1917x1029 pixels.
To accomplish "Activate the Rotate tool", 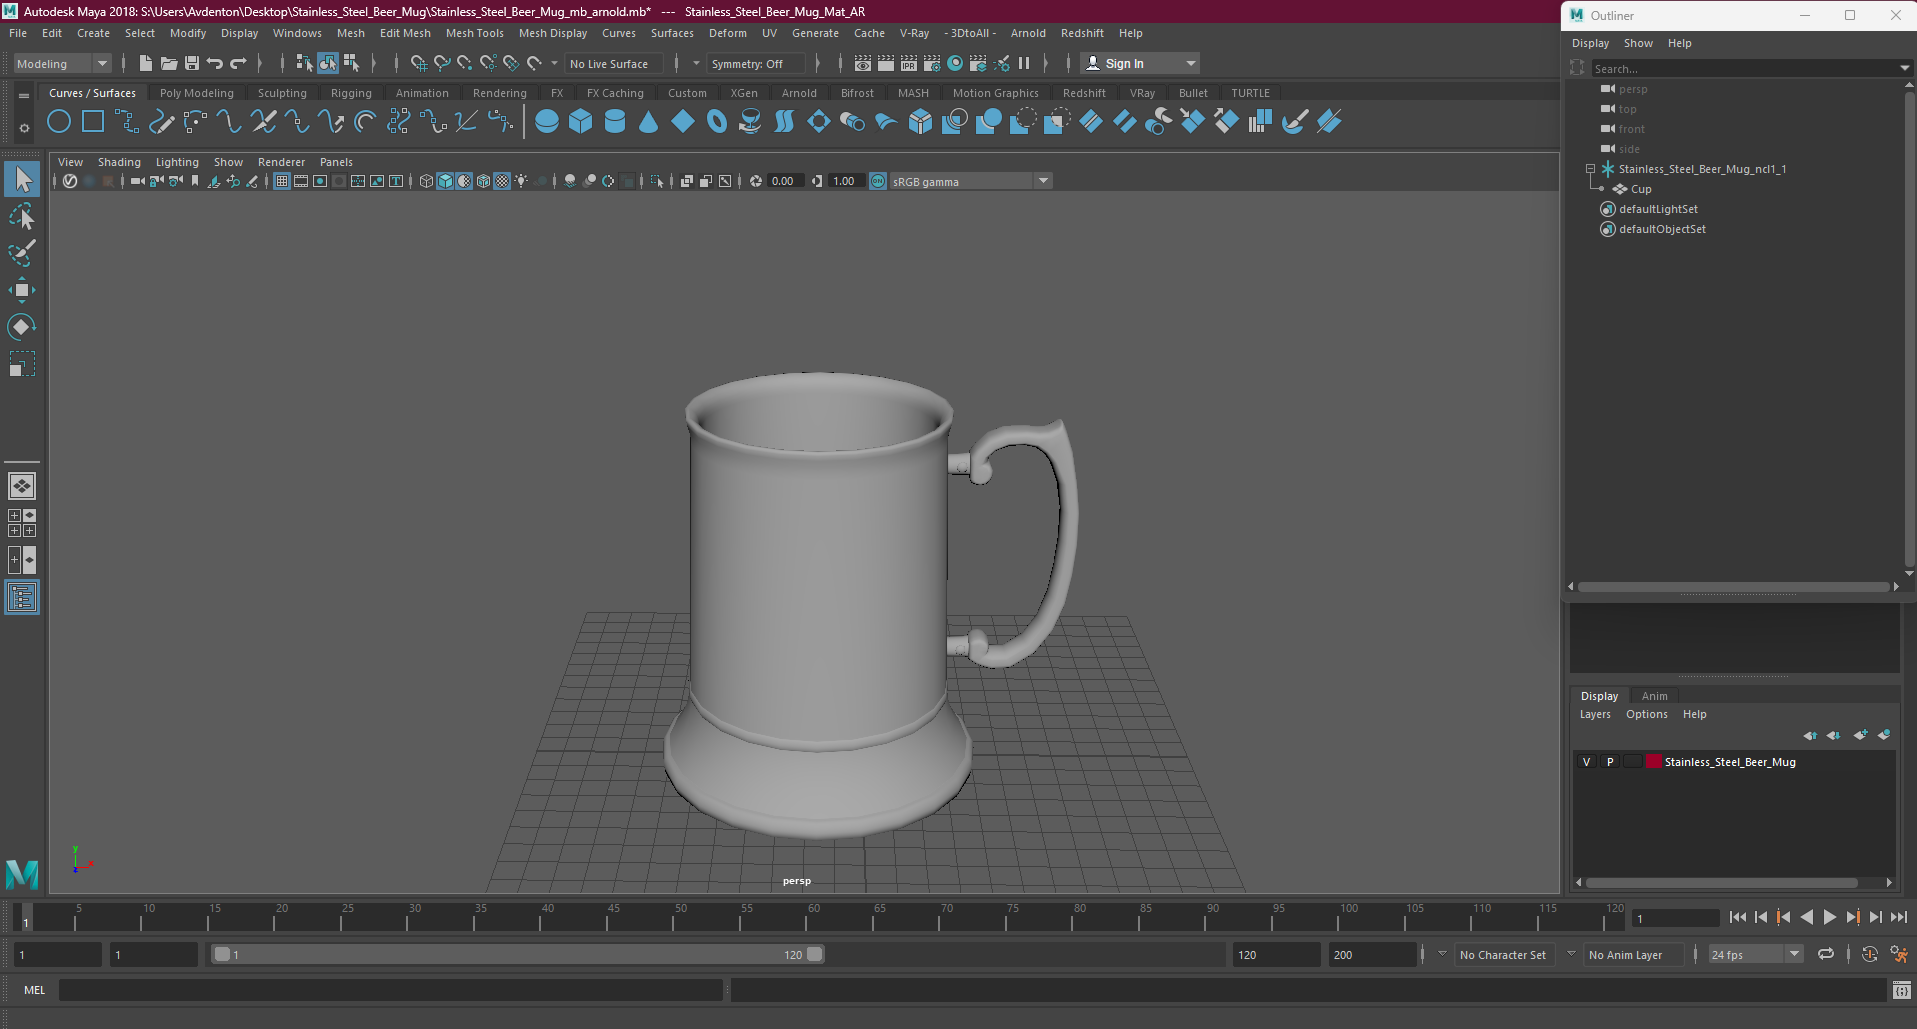I will 22,327.
